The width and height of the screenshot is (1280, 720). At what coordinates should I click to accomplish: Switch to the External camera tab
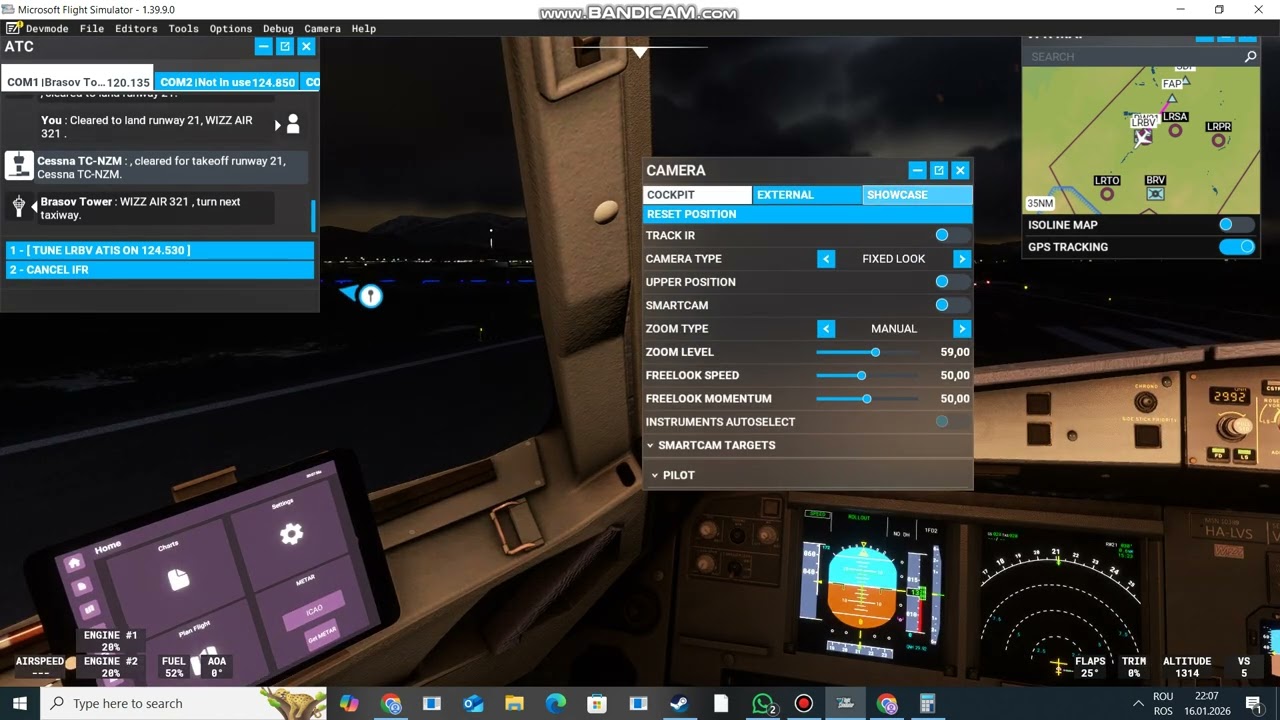[807, 195]
